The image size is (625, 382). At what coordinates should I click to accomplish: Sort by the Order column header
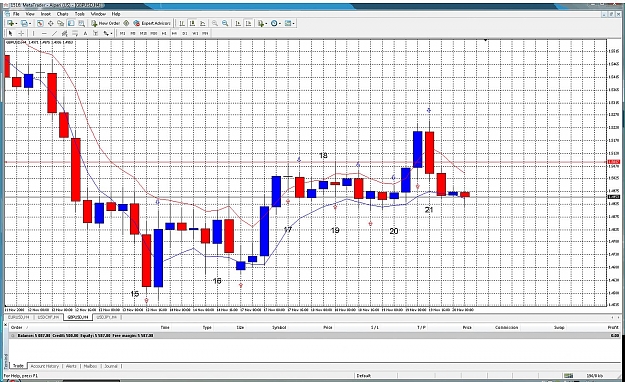tap(17, 327)
